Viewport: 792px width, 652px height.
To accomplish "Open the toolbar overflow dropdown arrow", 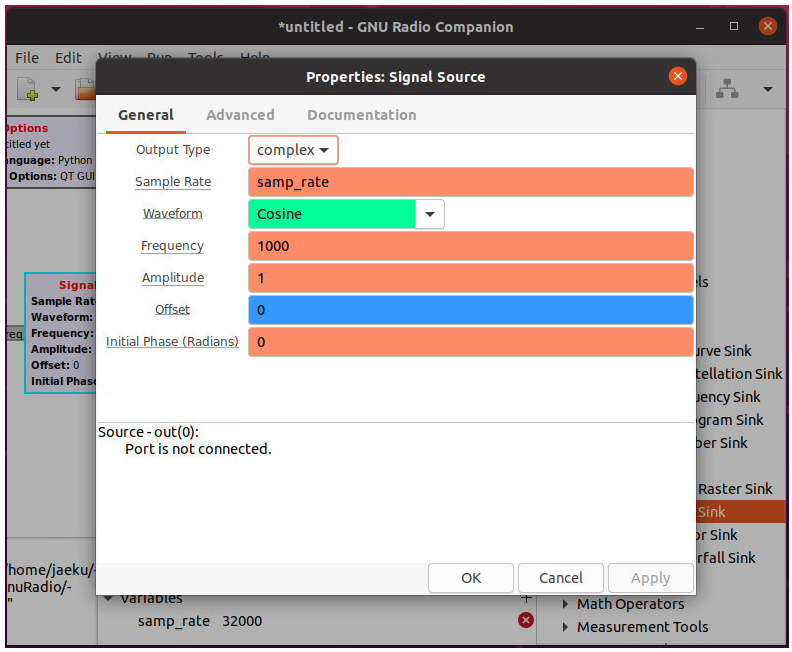I will click(x=768, y=89).
